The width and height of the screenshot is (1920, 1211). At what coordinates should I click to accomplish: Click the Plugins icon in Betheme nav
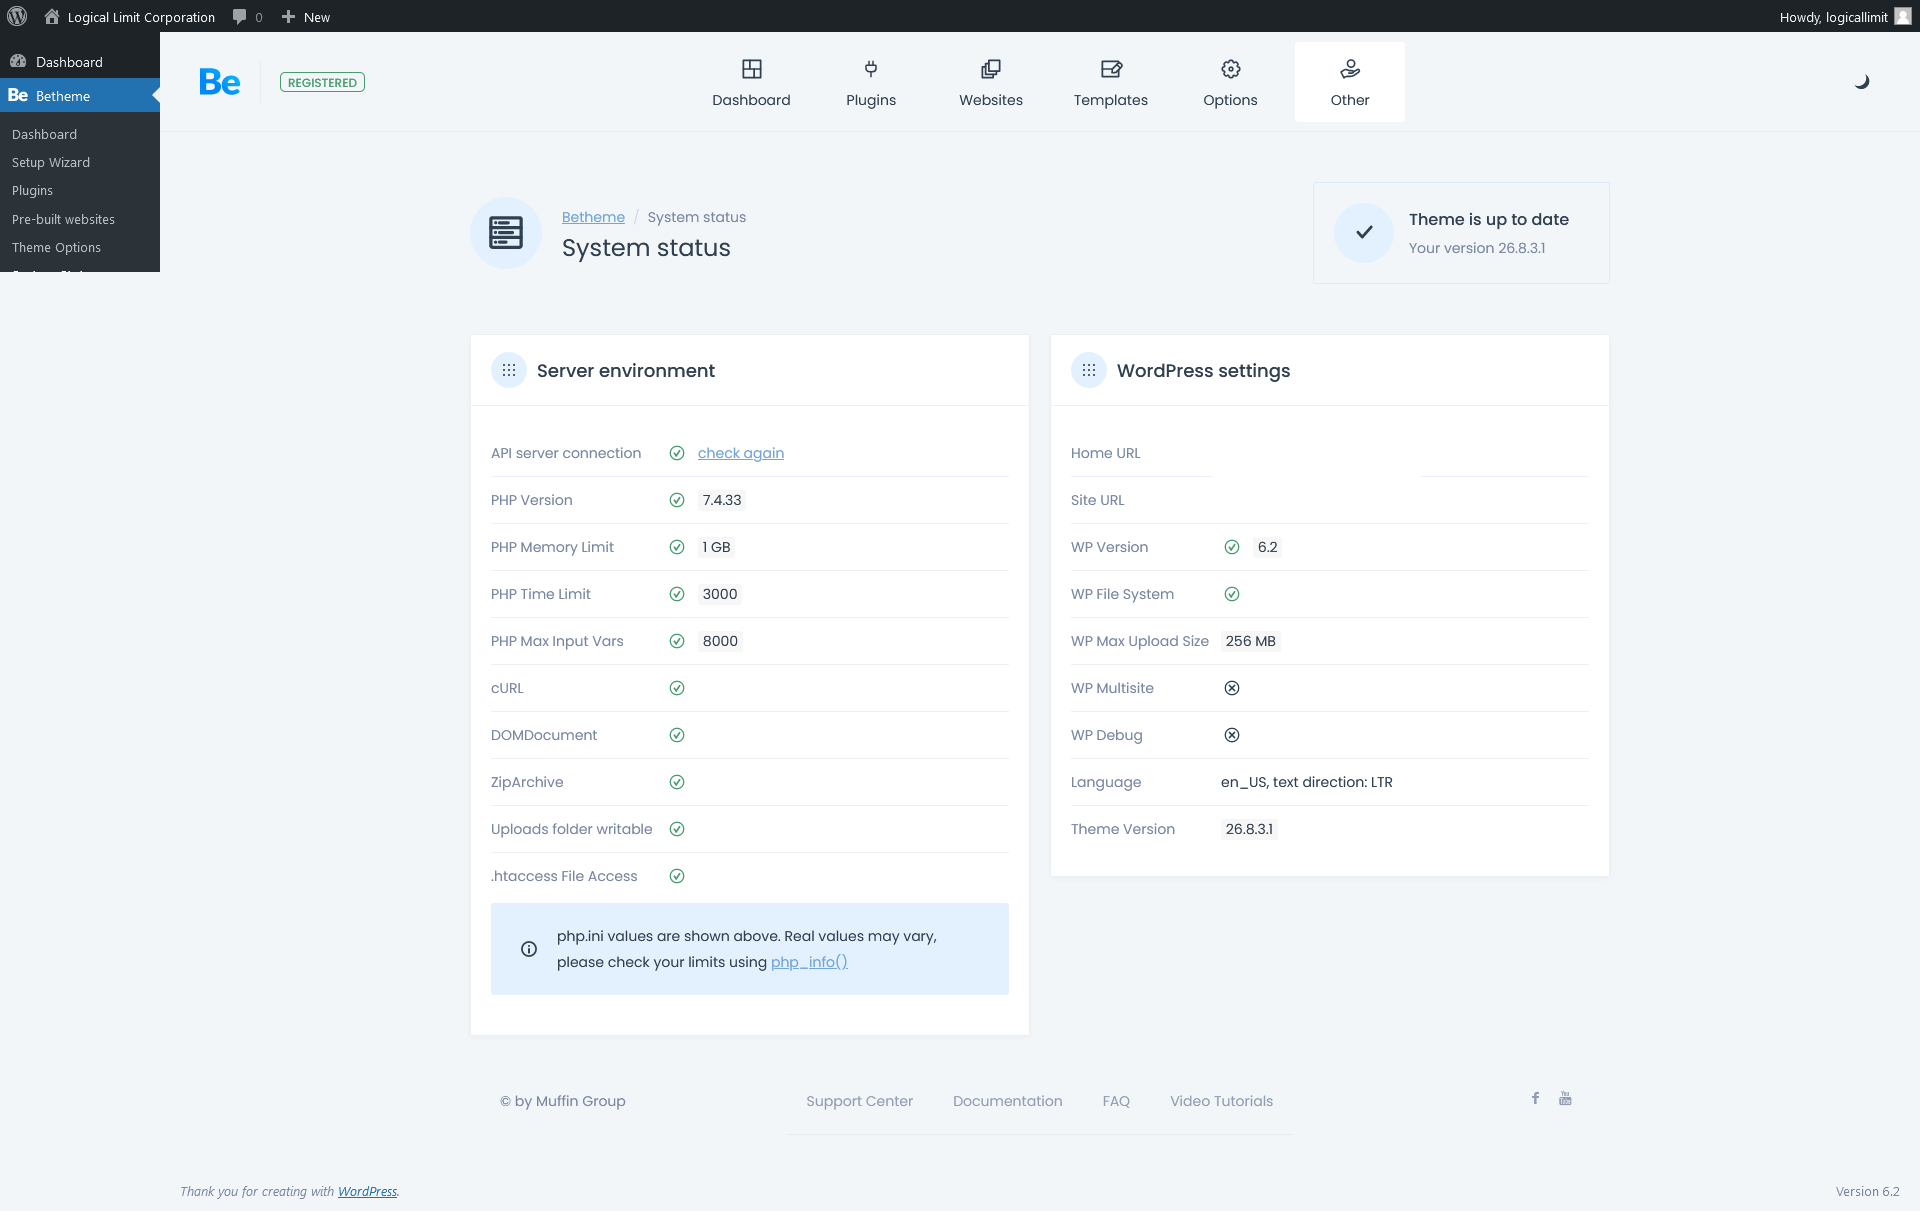click(871, 81)
